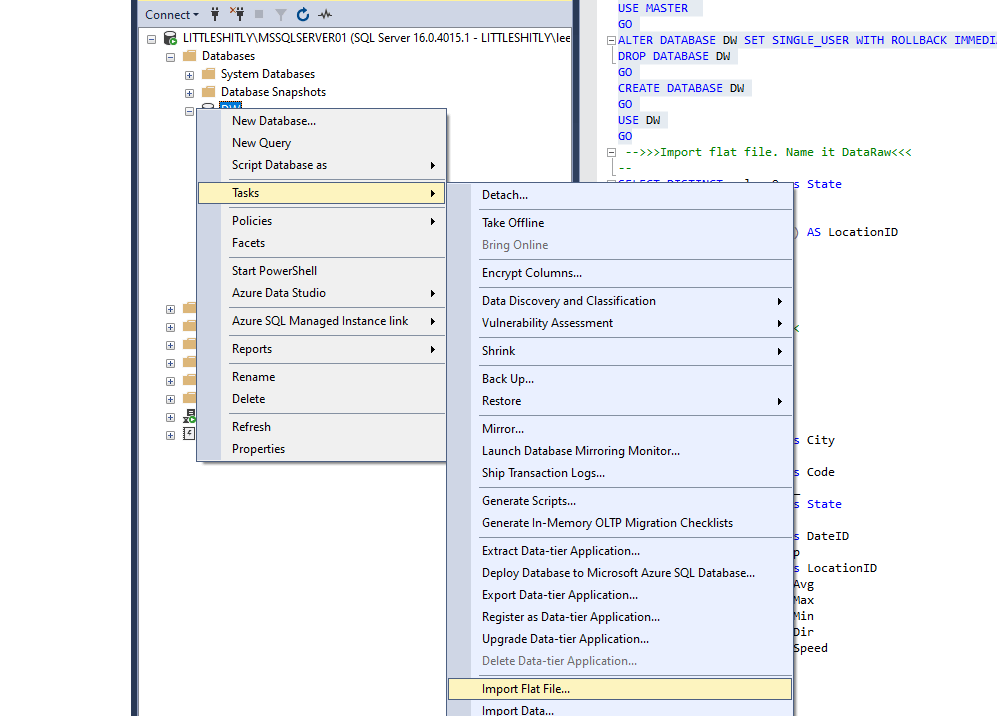Click the Database Snapshots folder icon

click(x=208, y=92)
